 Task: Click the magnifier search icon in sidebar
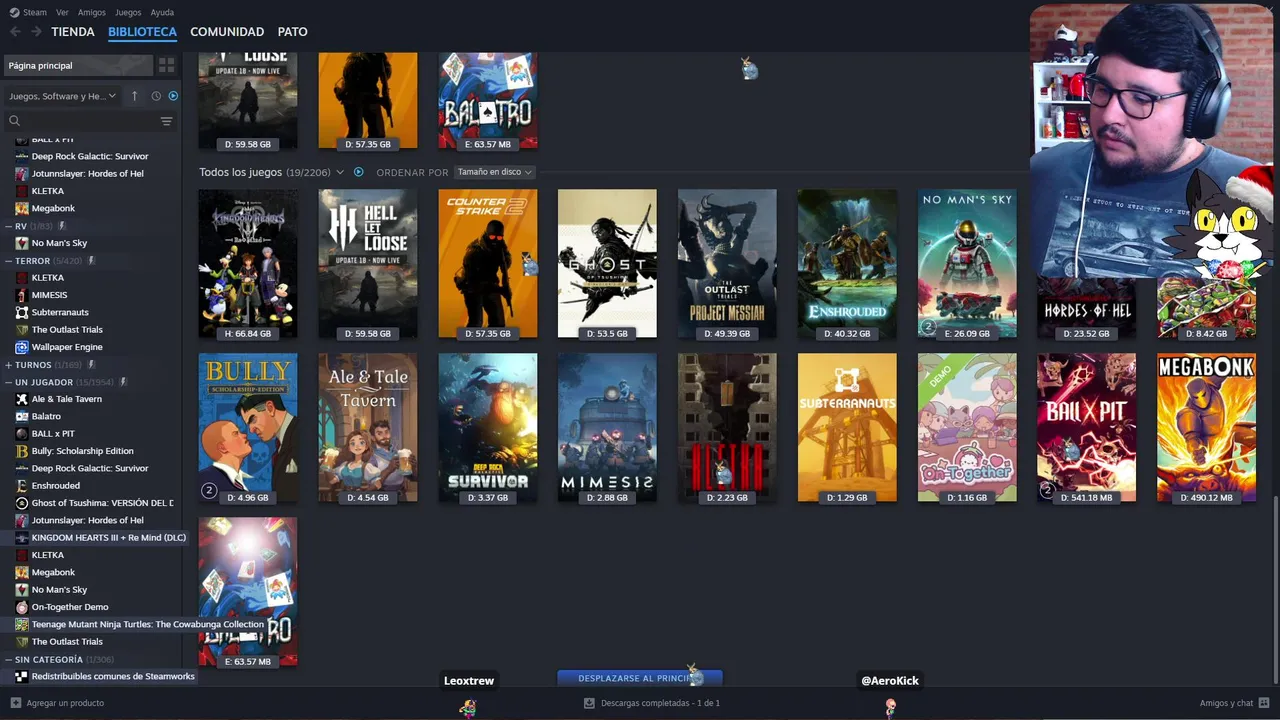coord(14,121)
